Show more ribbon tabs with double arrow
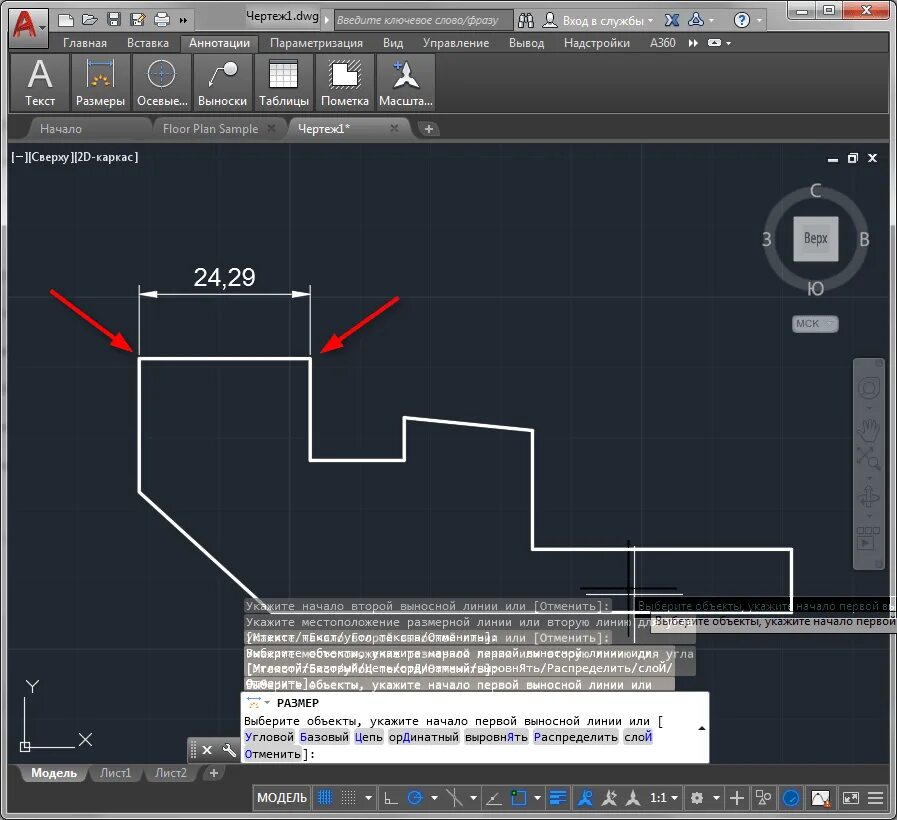 tap(693, 43)
